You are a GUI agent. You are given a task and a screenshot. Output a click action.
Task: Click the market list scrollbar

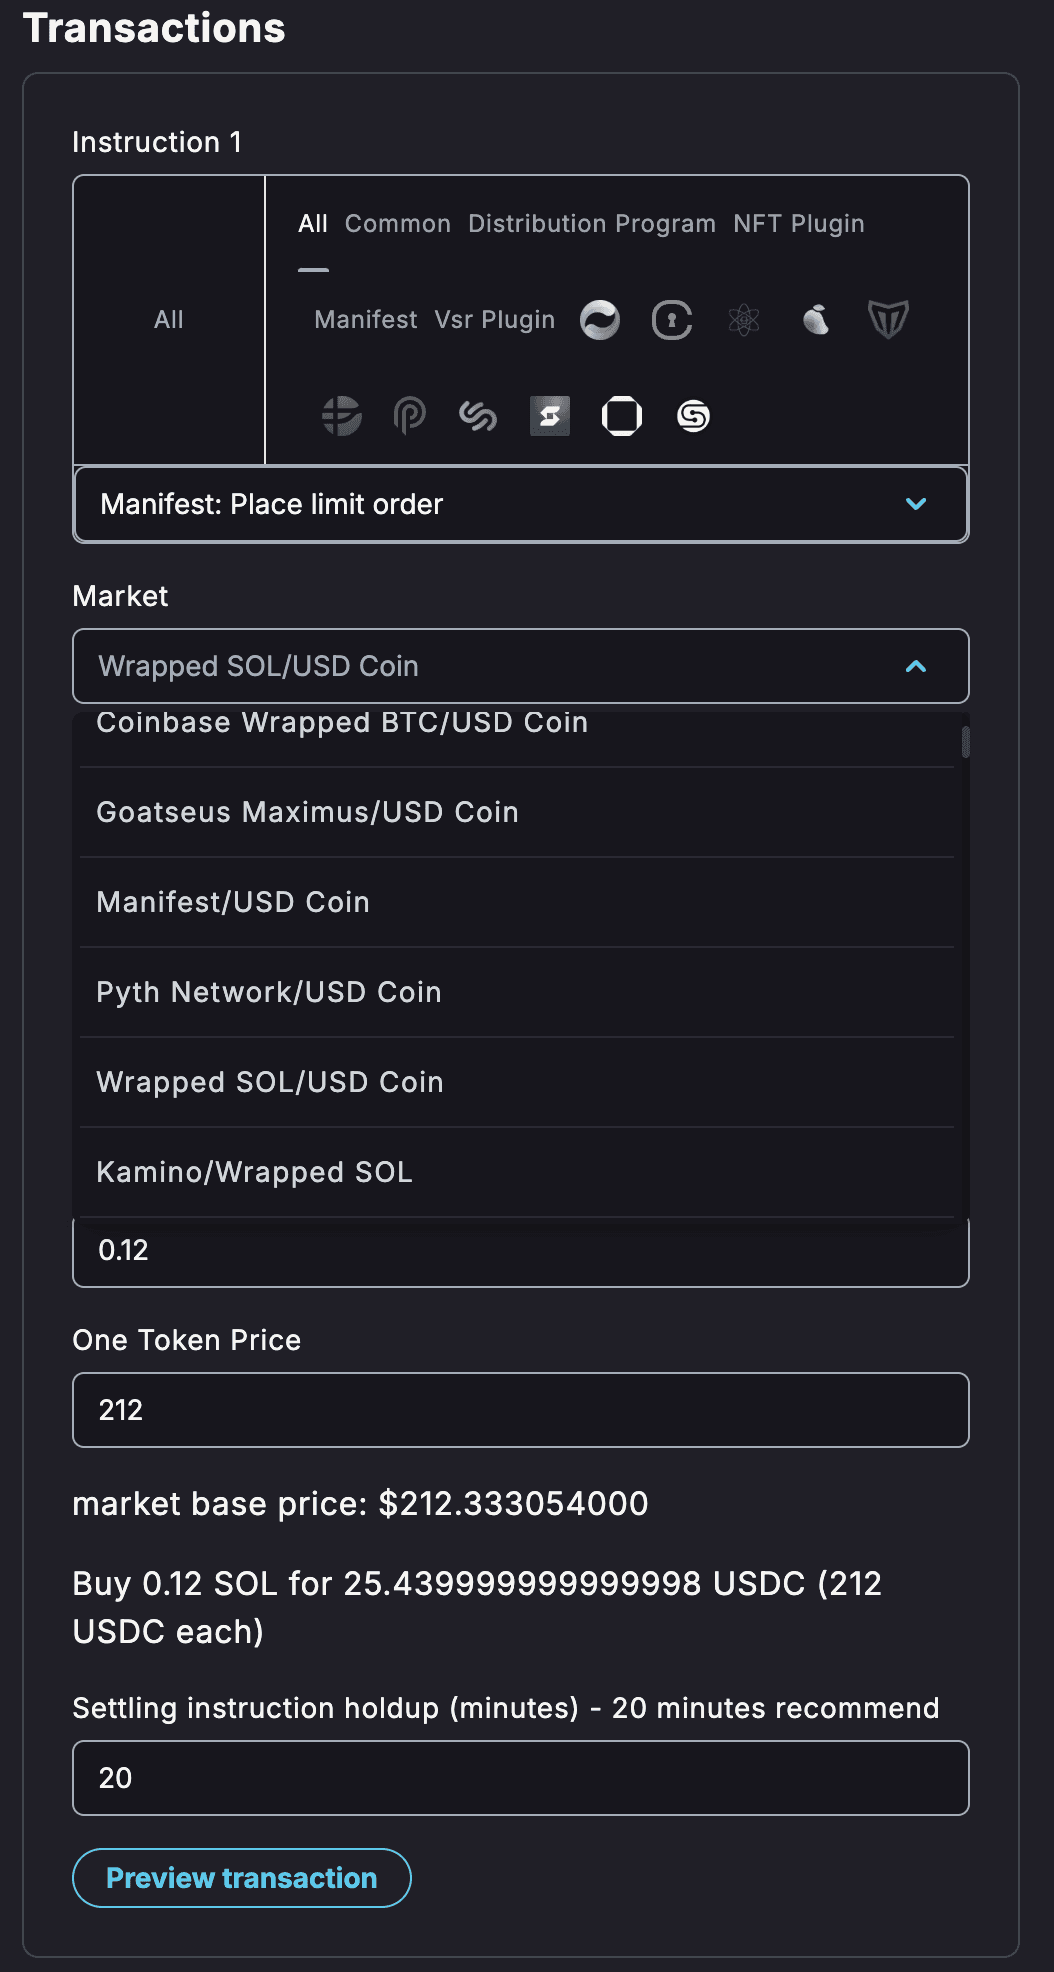tap(965, 743)
